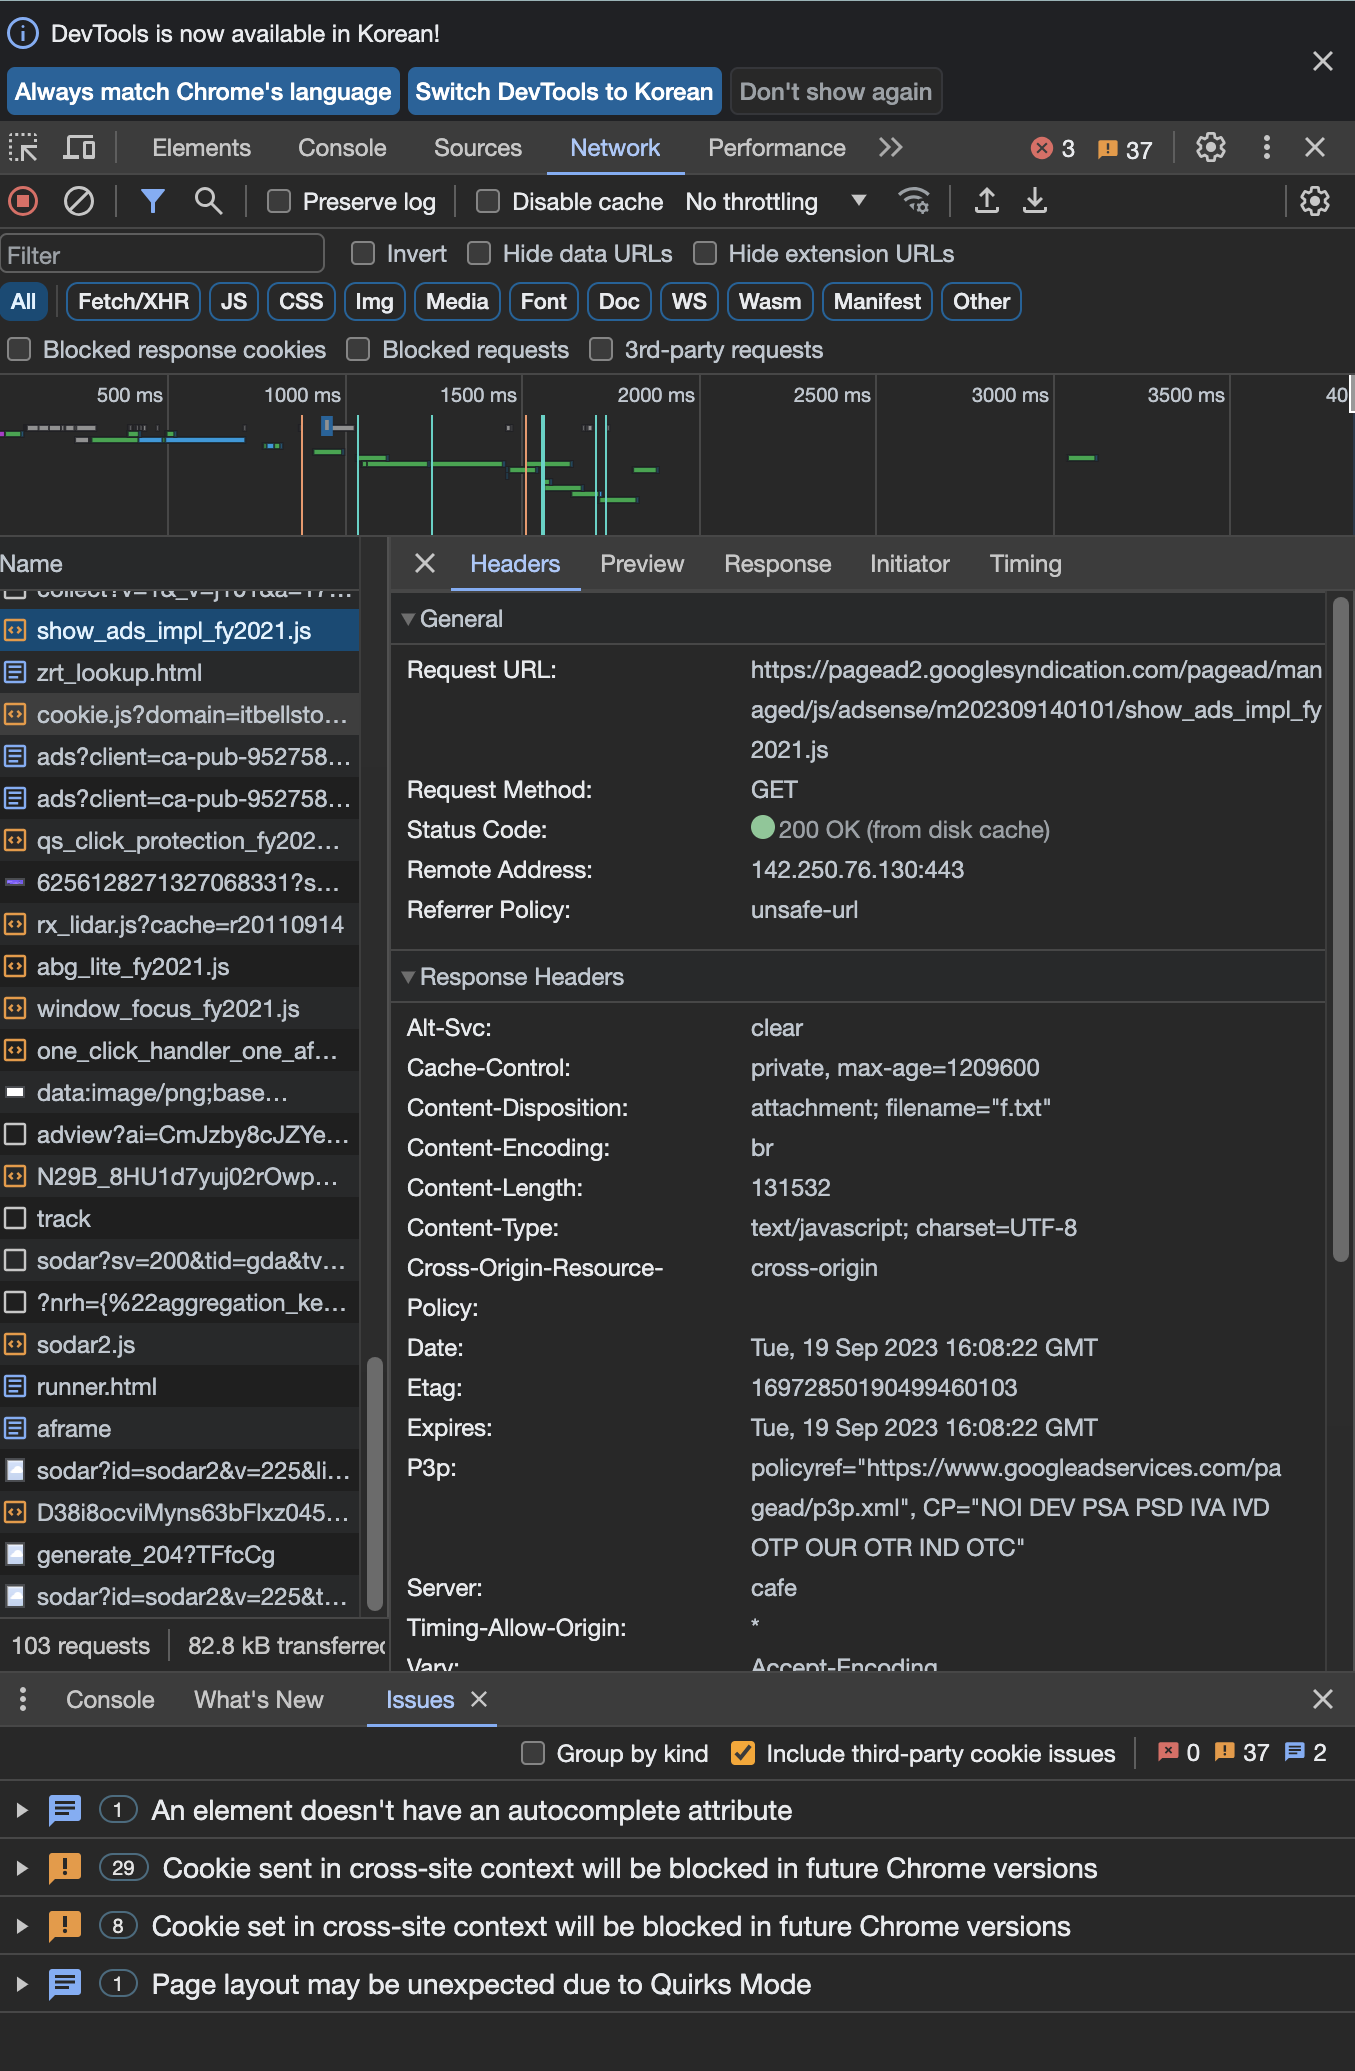Expand the Cookie set in cross-site issue
The image size is (1355, 2071).
[21, 1926]
